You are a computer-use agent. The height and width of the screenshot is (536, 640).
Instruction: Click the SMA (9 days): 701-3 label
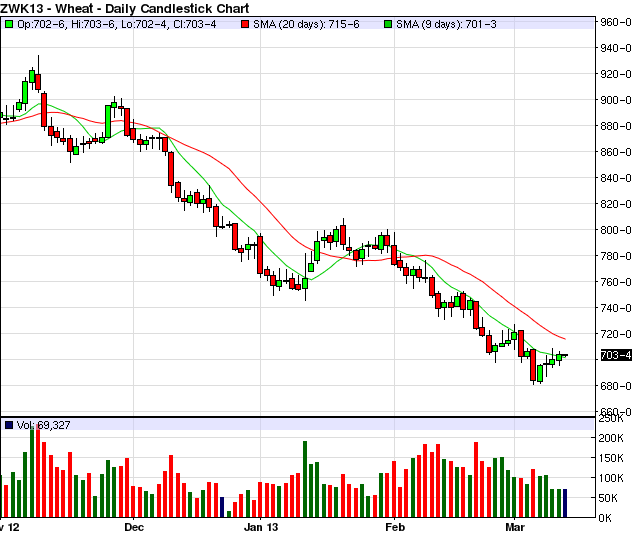click(446, 24)
